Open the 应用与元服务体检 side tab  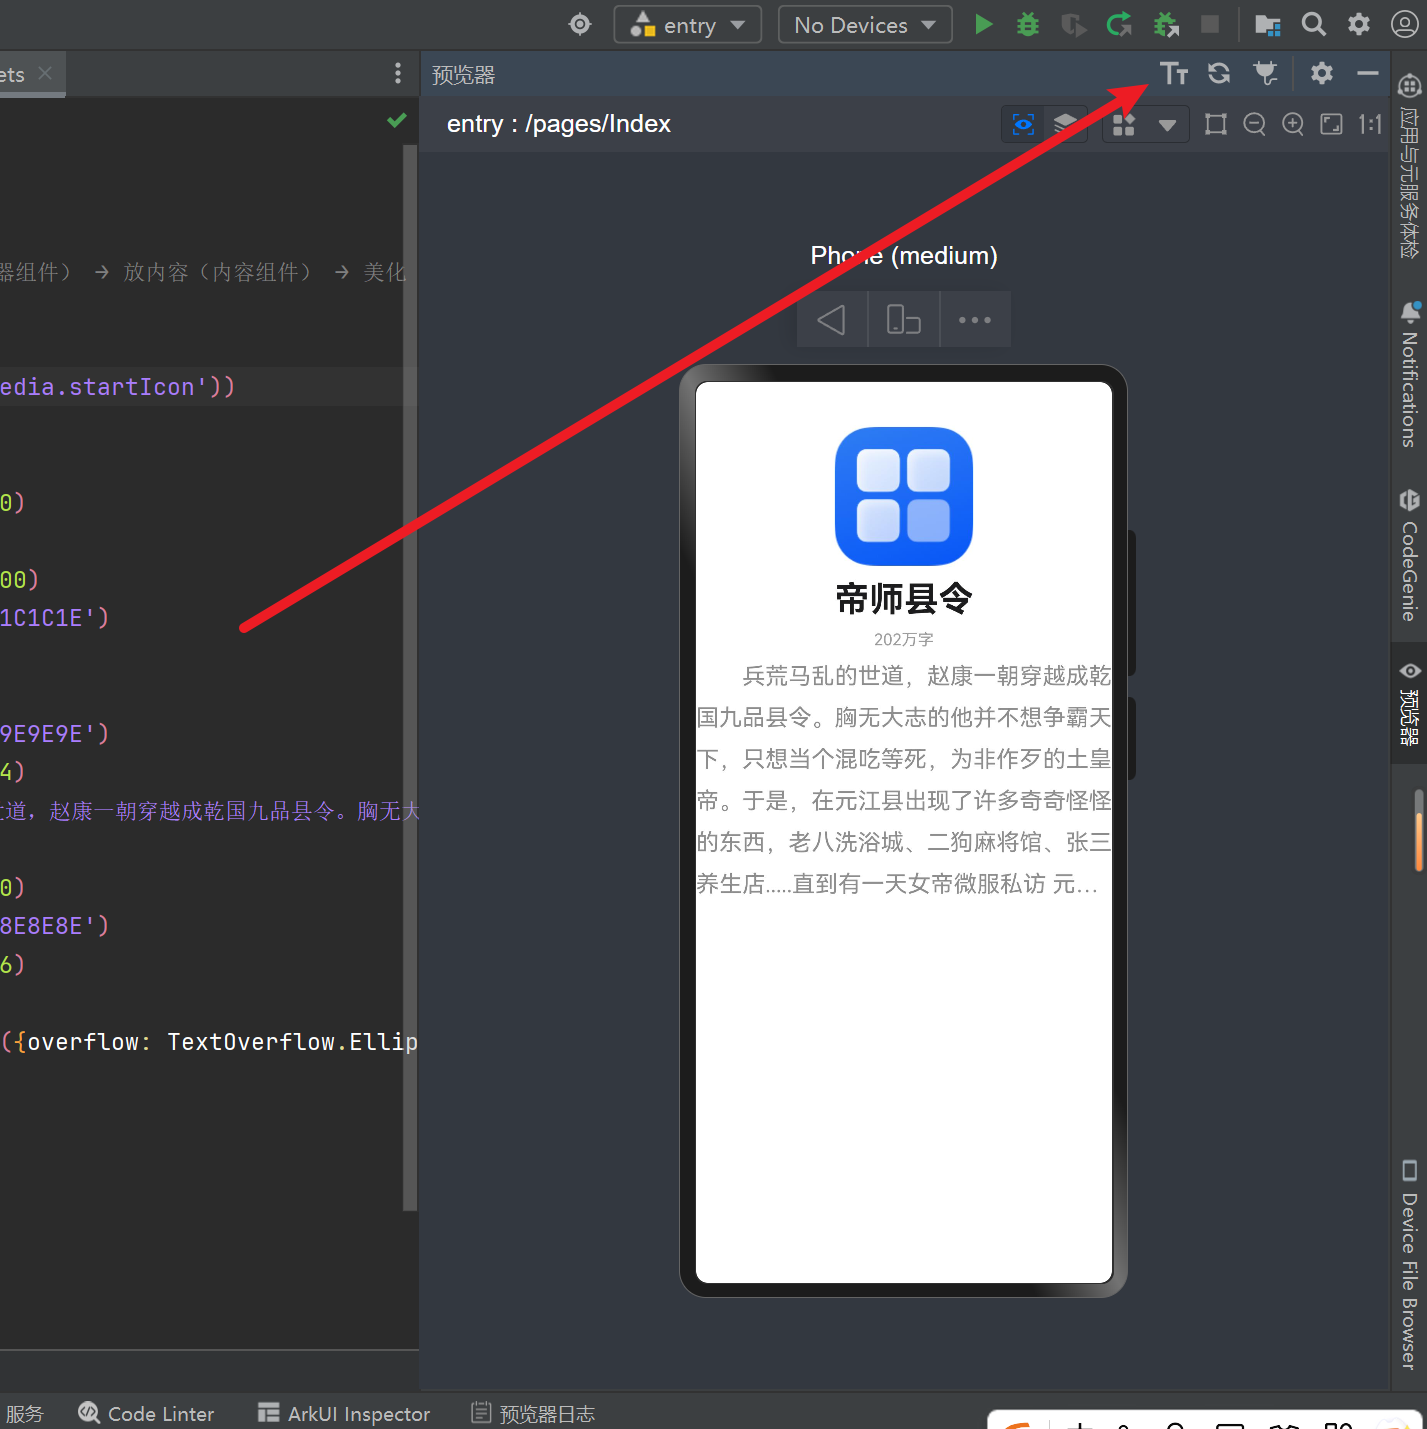[x=1409, y=168]
